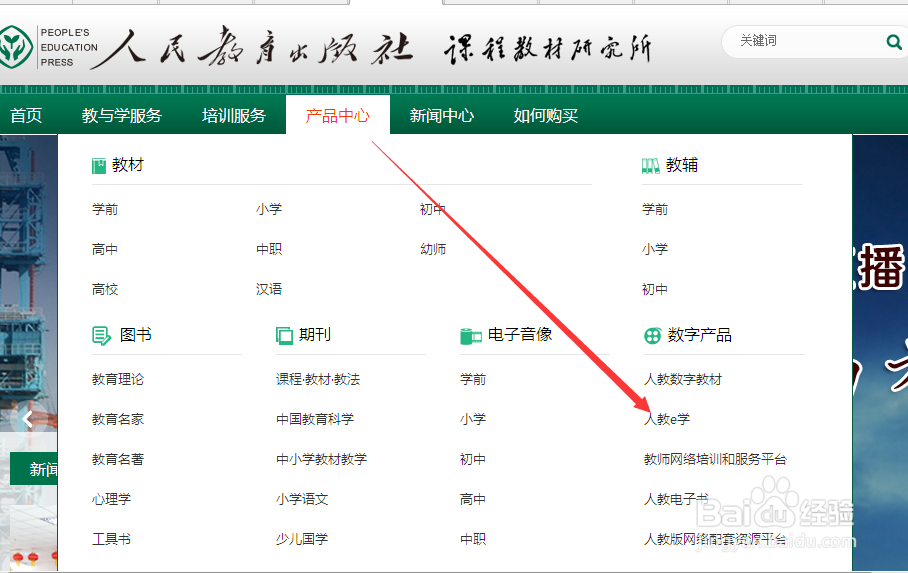The width and height of the screenshot is (908, 573).
Task: Click the 教辅 books icon
Action: tap(651, 166)
